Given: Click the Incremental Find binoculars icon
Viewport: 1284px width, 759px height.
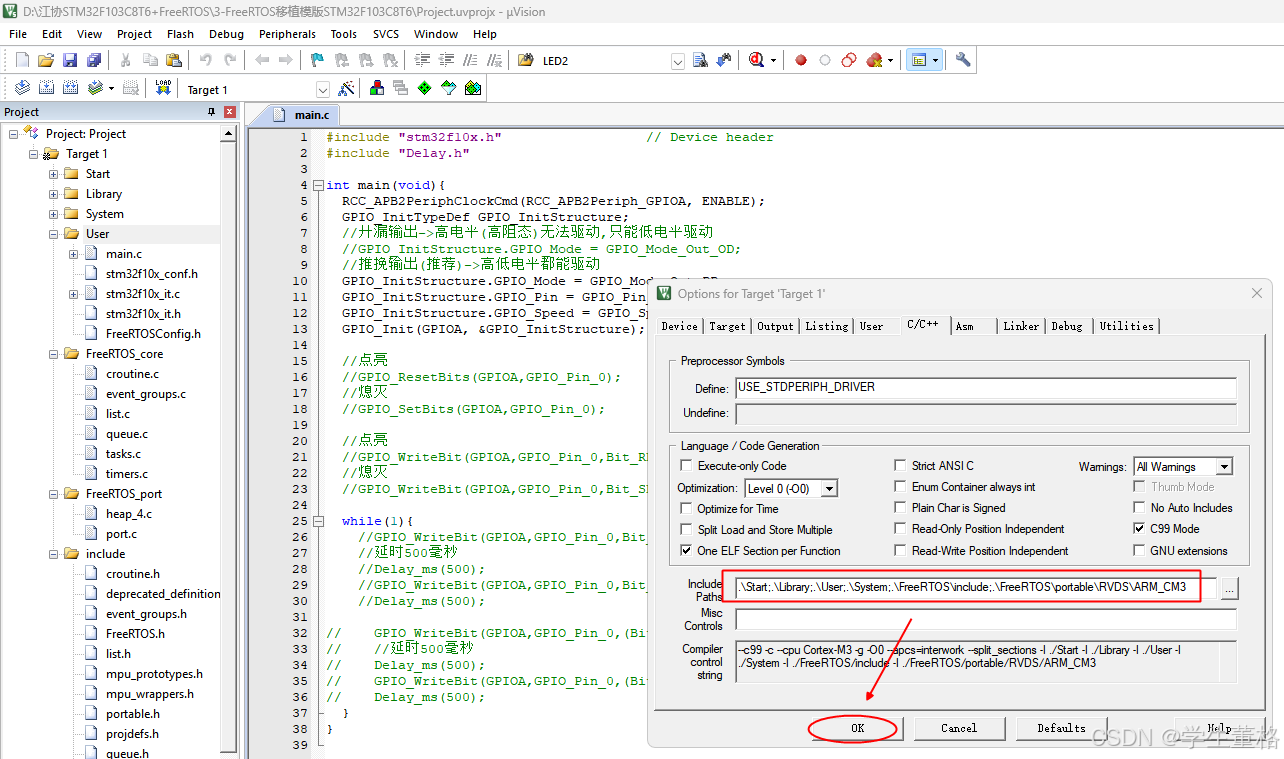Looking at the screenshot, I should (723, 60).
